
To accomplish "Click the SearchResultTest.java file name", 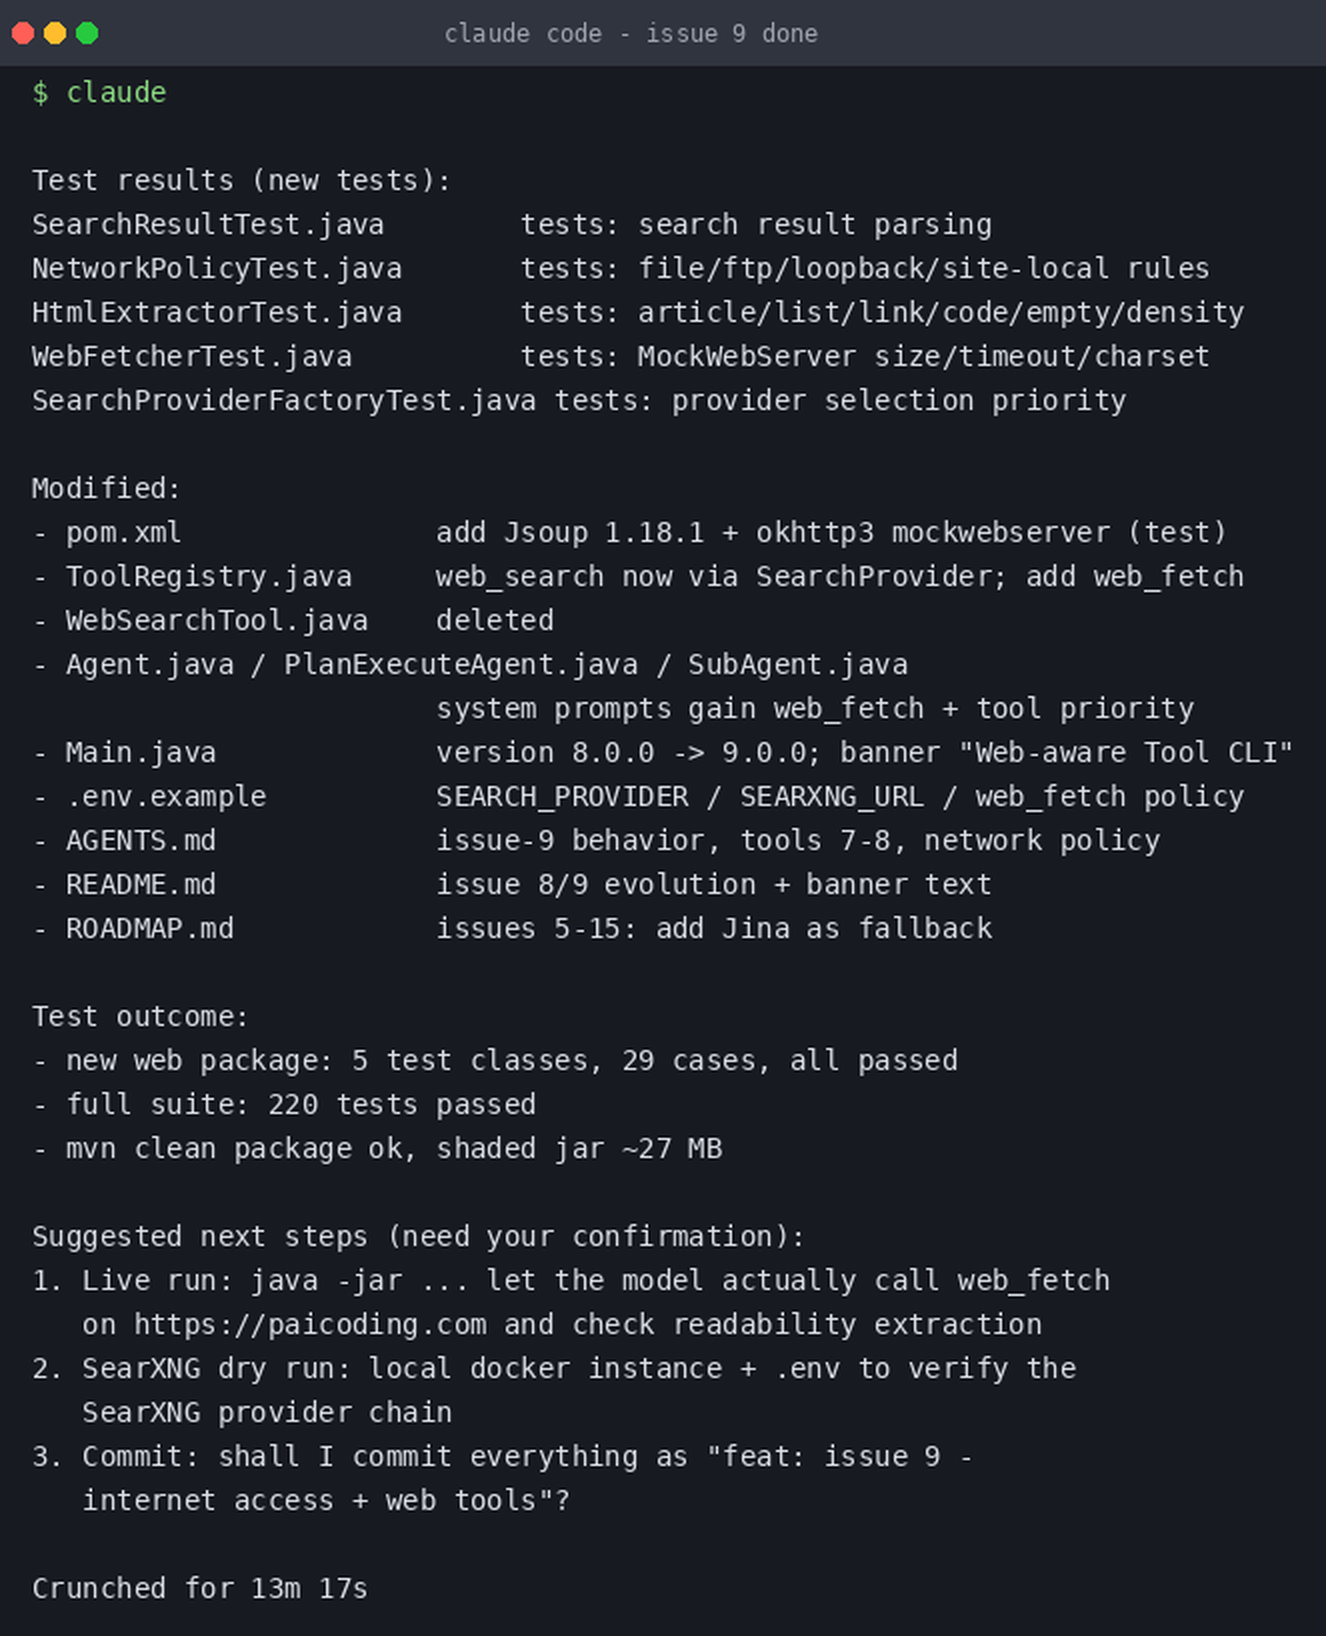I will 208,224.
